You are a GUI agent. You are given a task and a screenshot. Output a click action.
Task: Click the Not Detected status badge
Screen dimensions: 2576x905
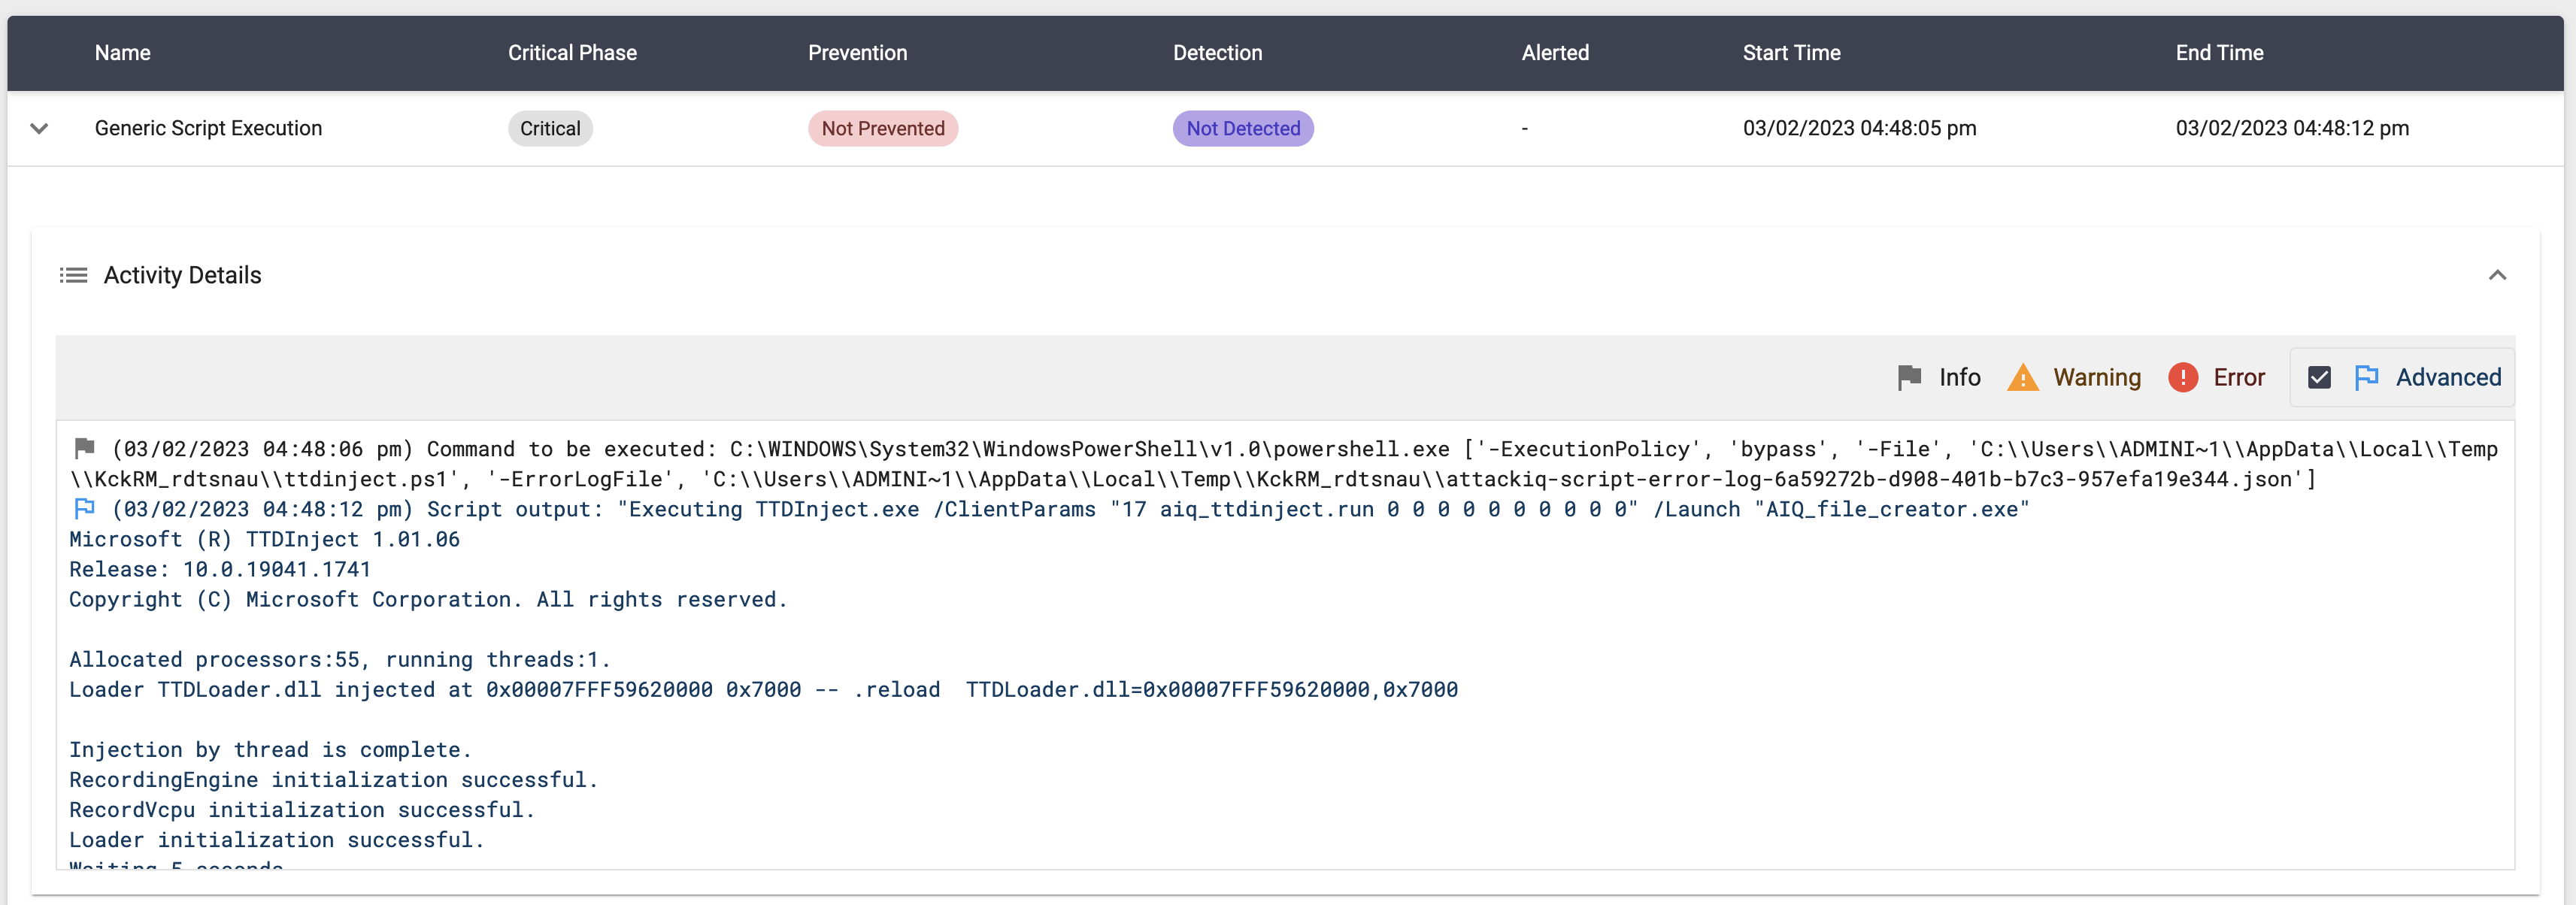(x=1242, y=128)
